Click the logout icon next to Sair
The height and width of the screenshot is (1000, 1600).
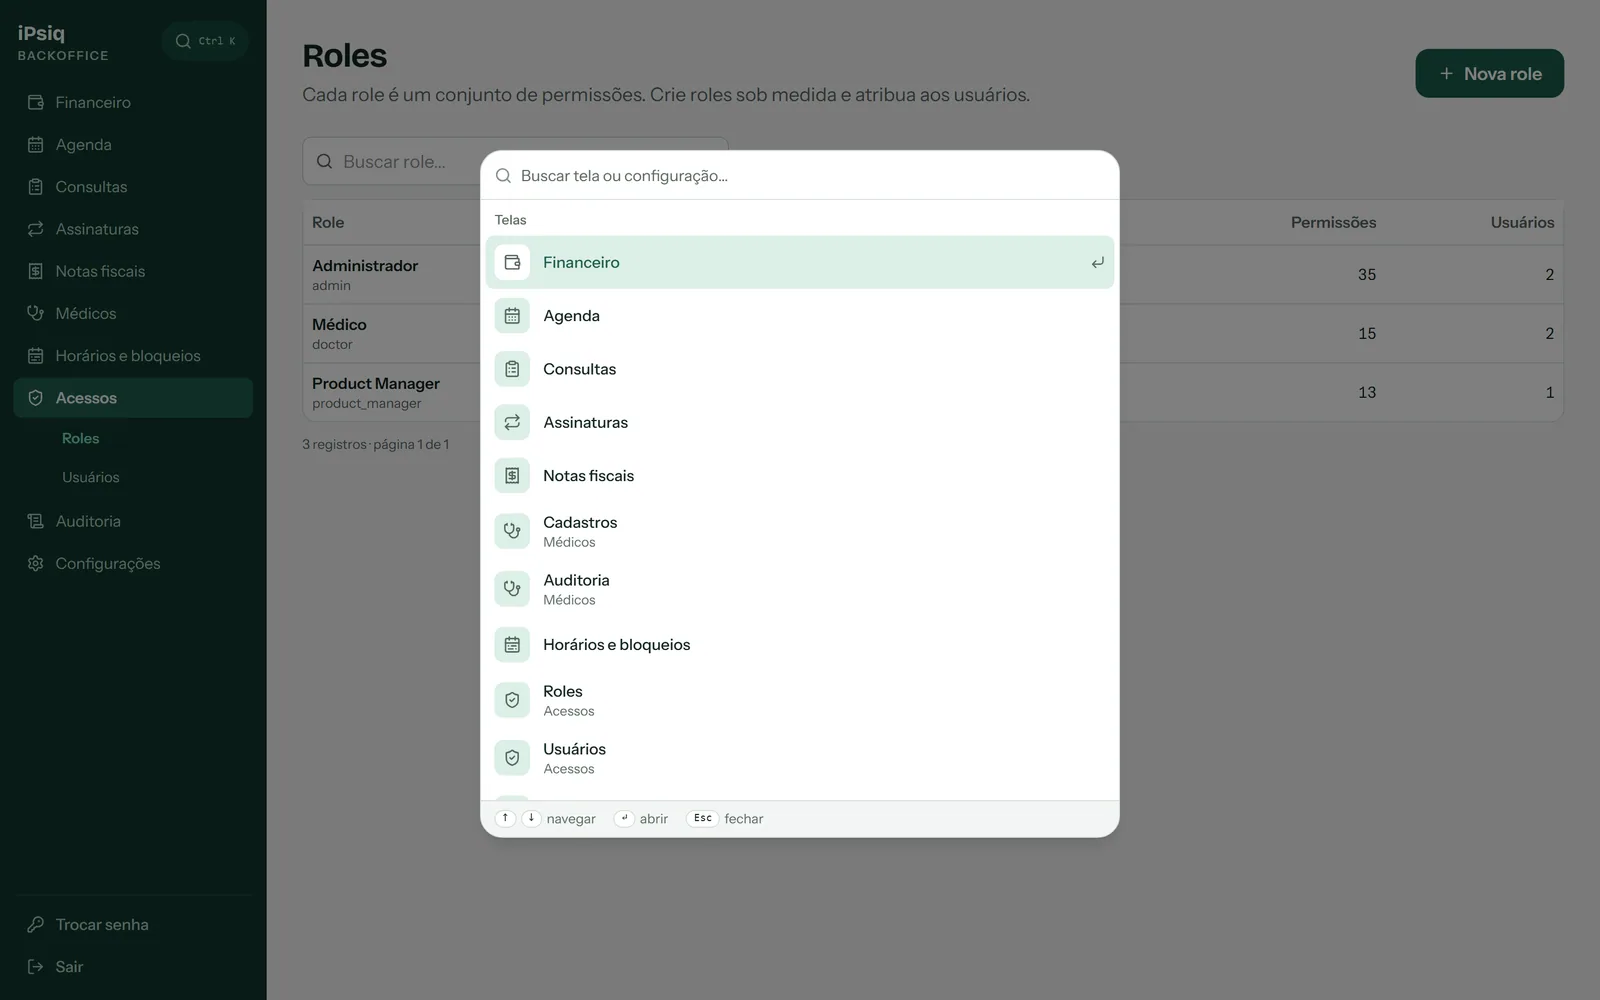36,966
